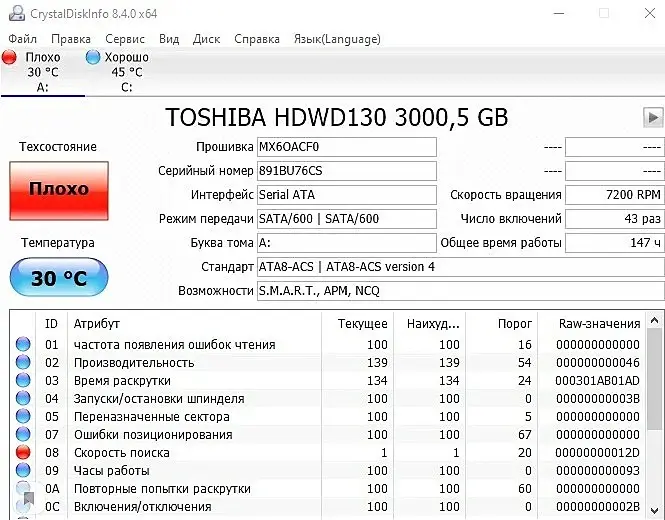Select disk A: tab with Плохо status

pyautogui.click(x=42, y=72)
